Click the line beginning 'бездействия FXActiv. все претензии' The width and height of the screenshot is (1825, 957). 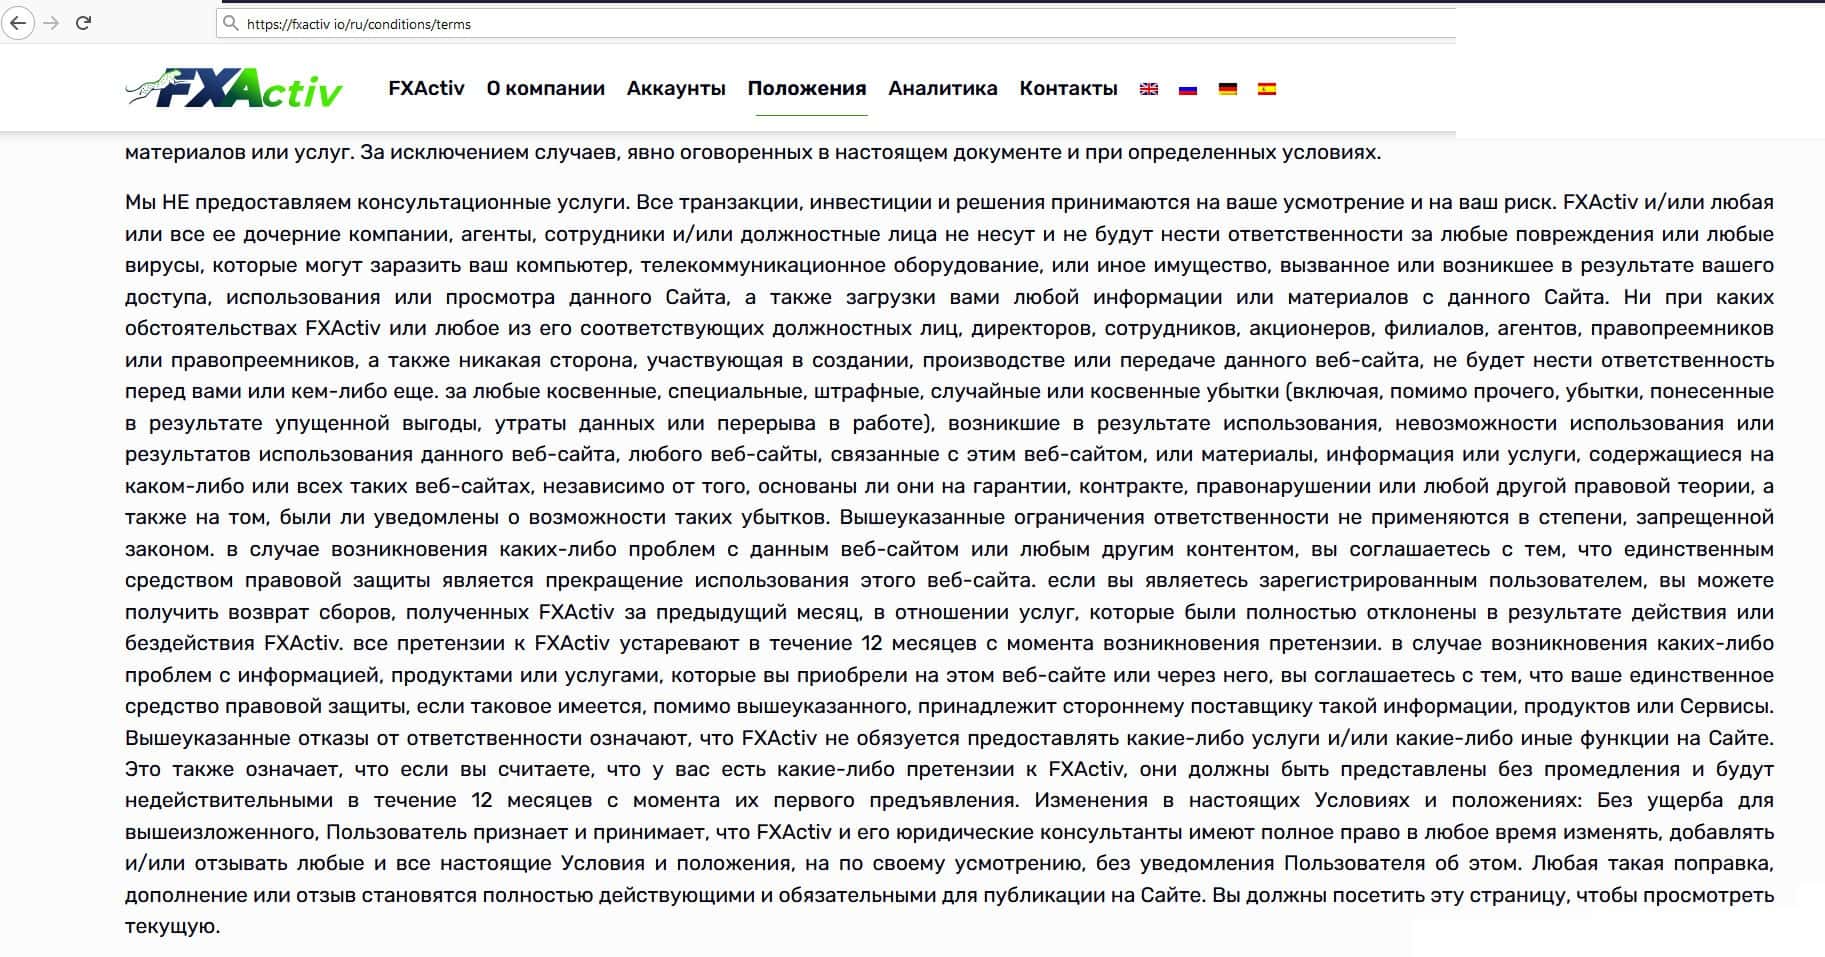(x=949, y=643)
